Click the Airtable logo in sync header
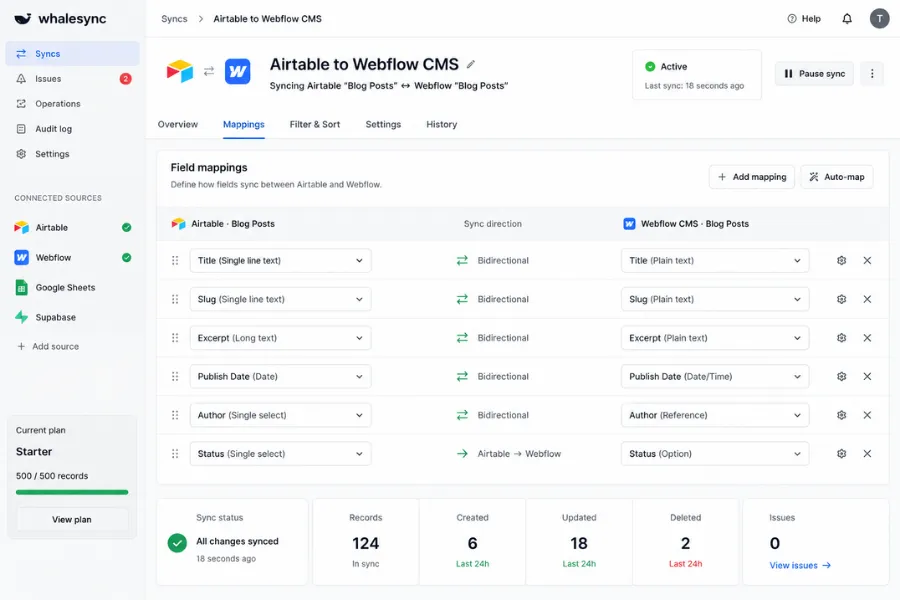 (x=180, y=71)
